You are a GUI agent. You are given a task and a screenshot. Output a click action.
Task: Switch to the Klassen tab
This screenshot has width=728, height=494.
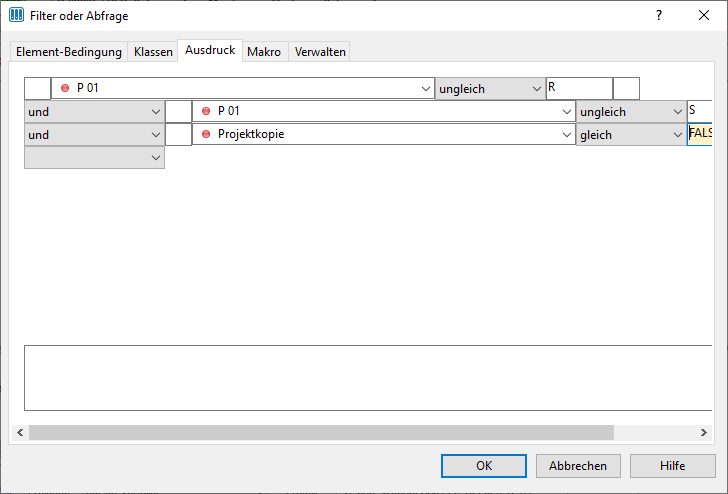click(x=153, y=52)
